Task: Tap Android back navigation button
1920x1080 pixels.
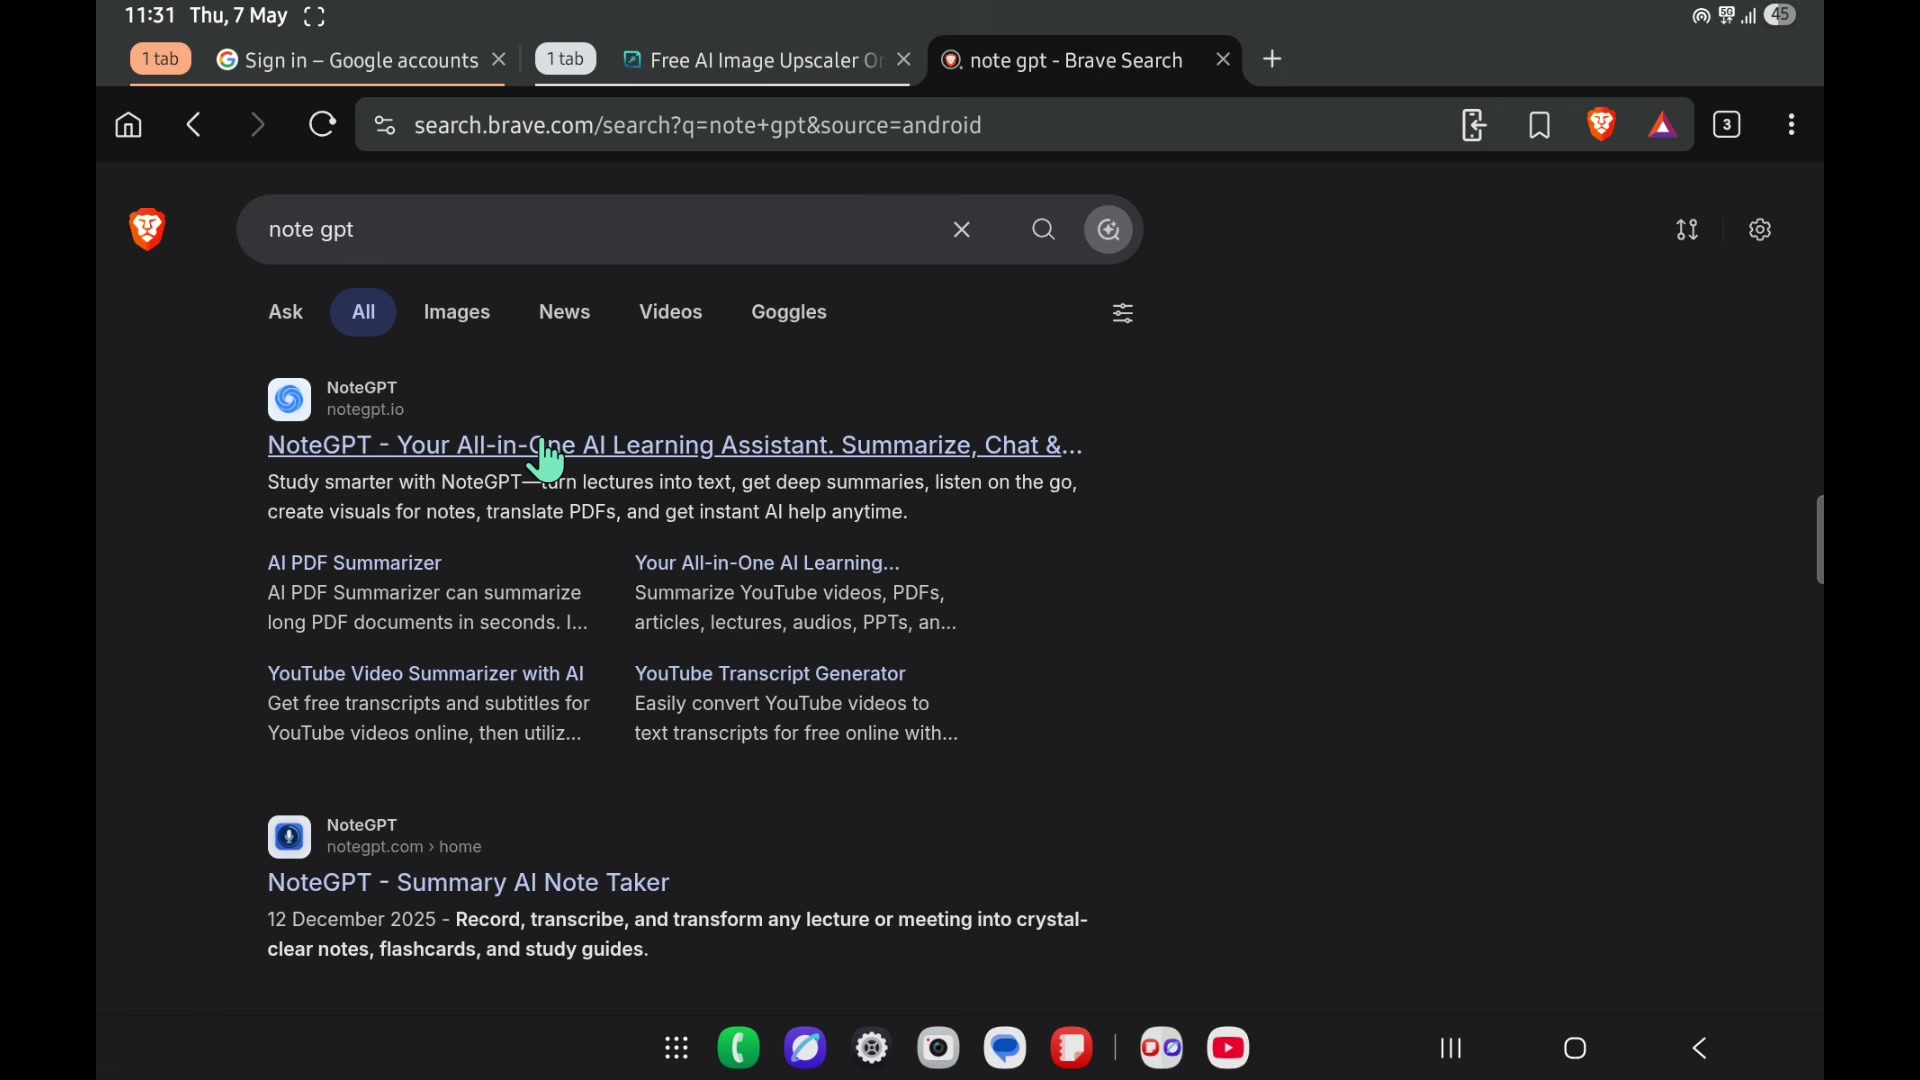Action: [x=1701, y=1049]
